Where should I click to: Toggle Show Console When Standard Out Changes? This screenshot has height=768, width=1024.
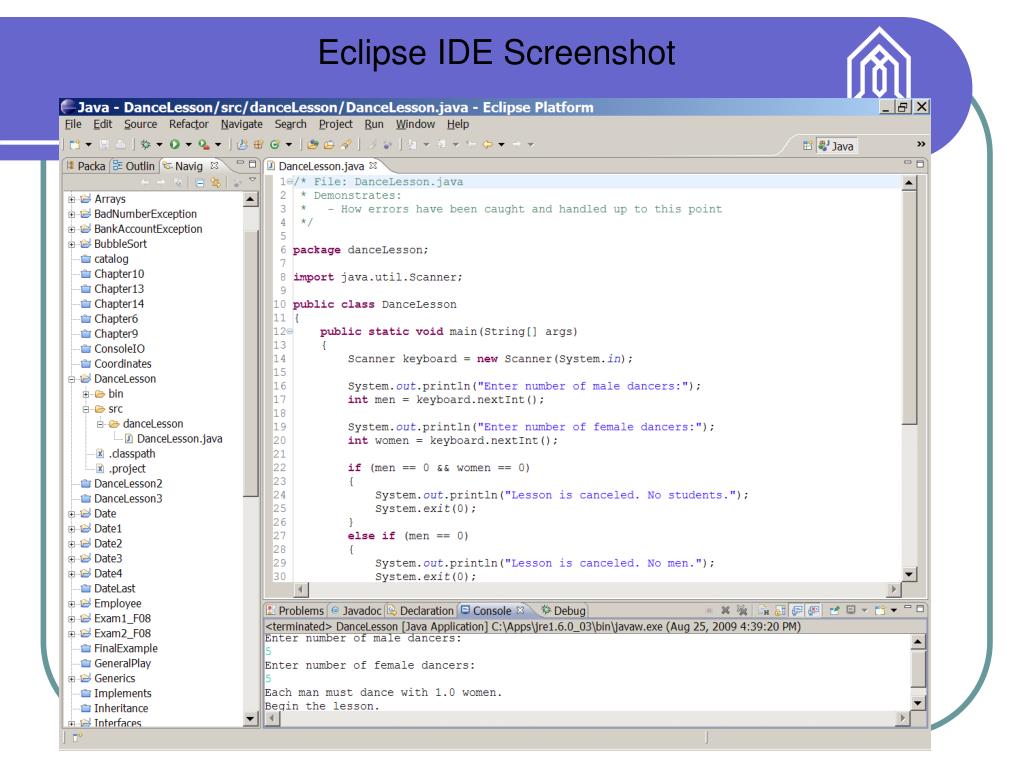pyautogui.click(x=797, y=611)
